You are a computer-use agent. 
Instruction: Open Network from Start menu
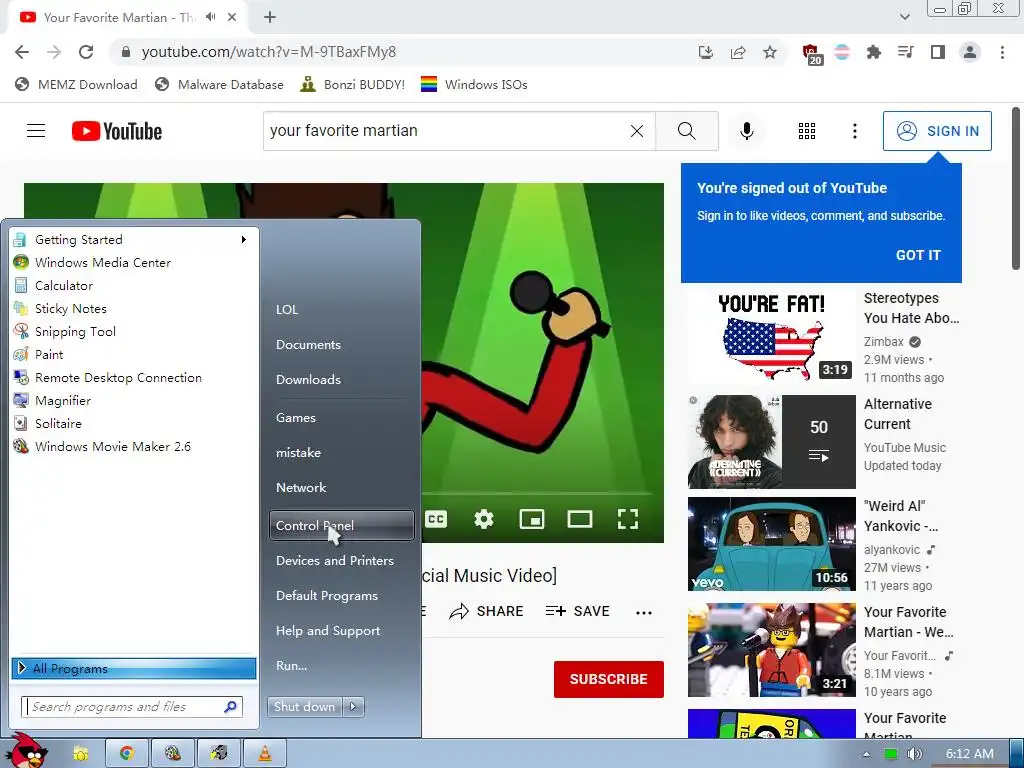(x=301, y=488)
